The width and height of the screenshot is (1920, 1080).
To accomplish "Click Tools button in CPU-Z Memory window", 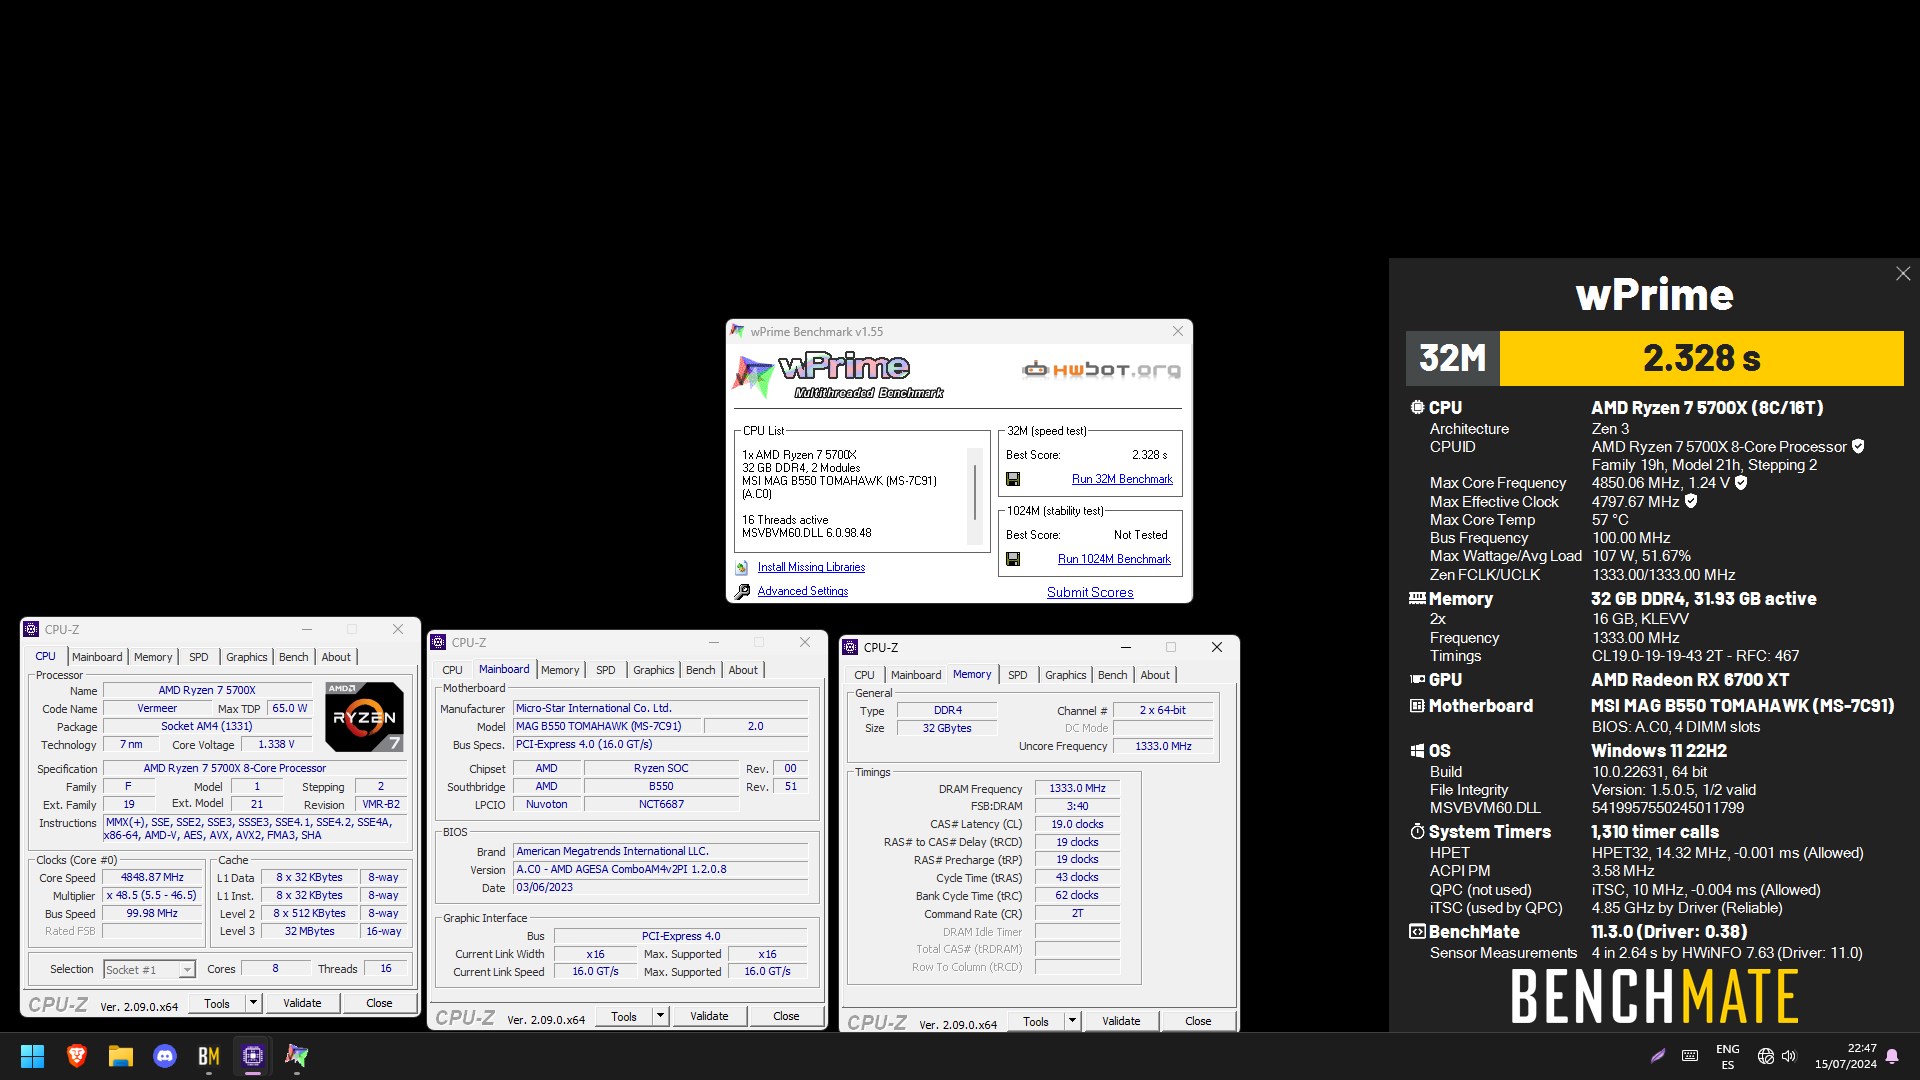I will pos(1036,1021).
